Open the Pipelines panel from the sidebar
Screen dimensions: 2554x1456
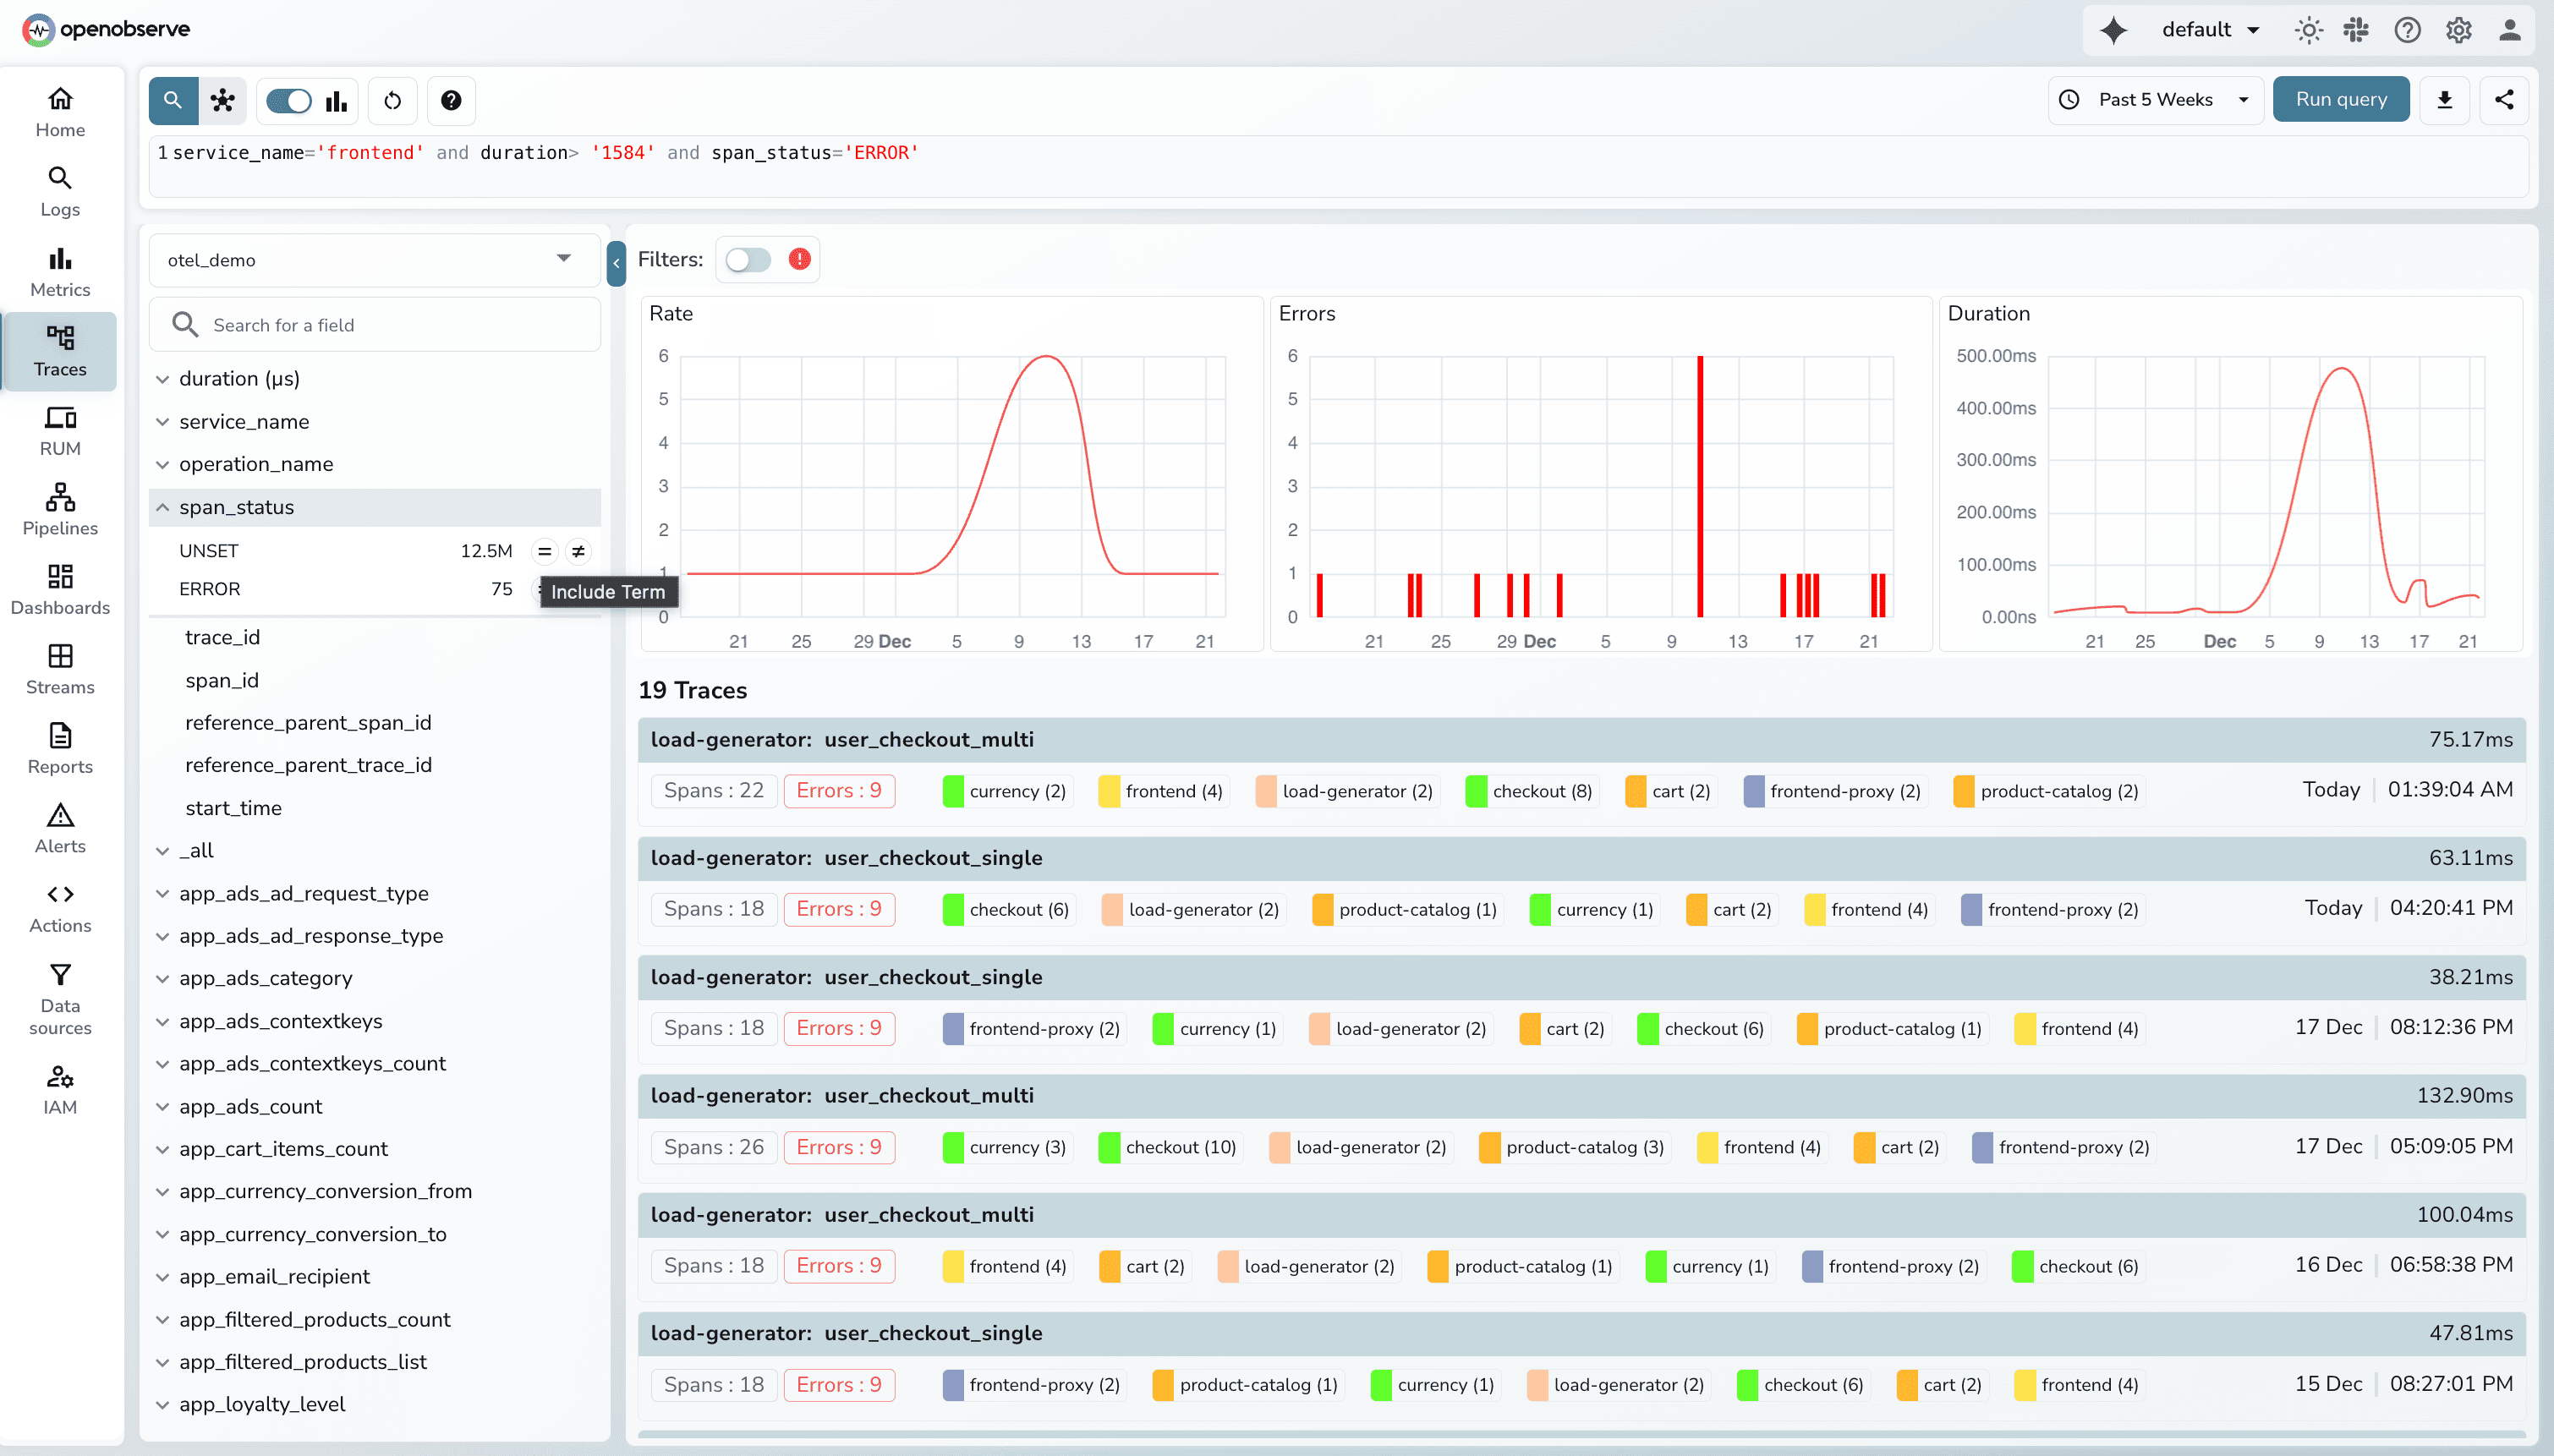click(x=59, y=510)
